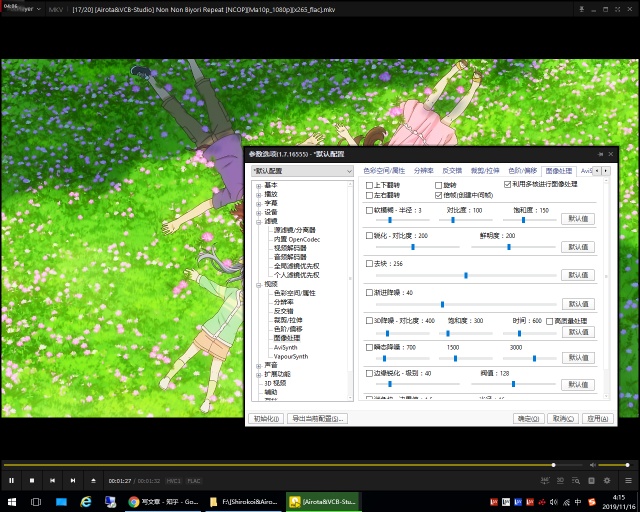This screenshot has width=640, height=512.
Task: Open Task View on the taskbar
Action: coord(36,502)
